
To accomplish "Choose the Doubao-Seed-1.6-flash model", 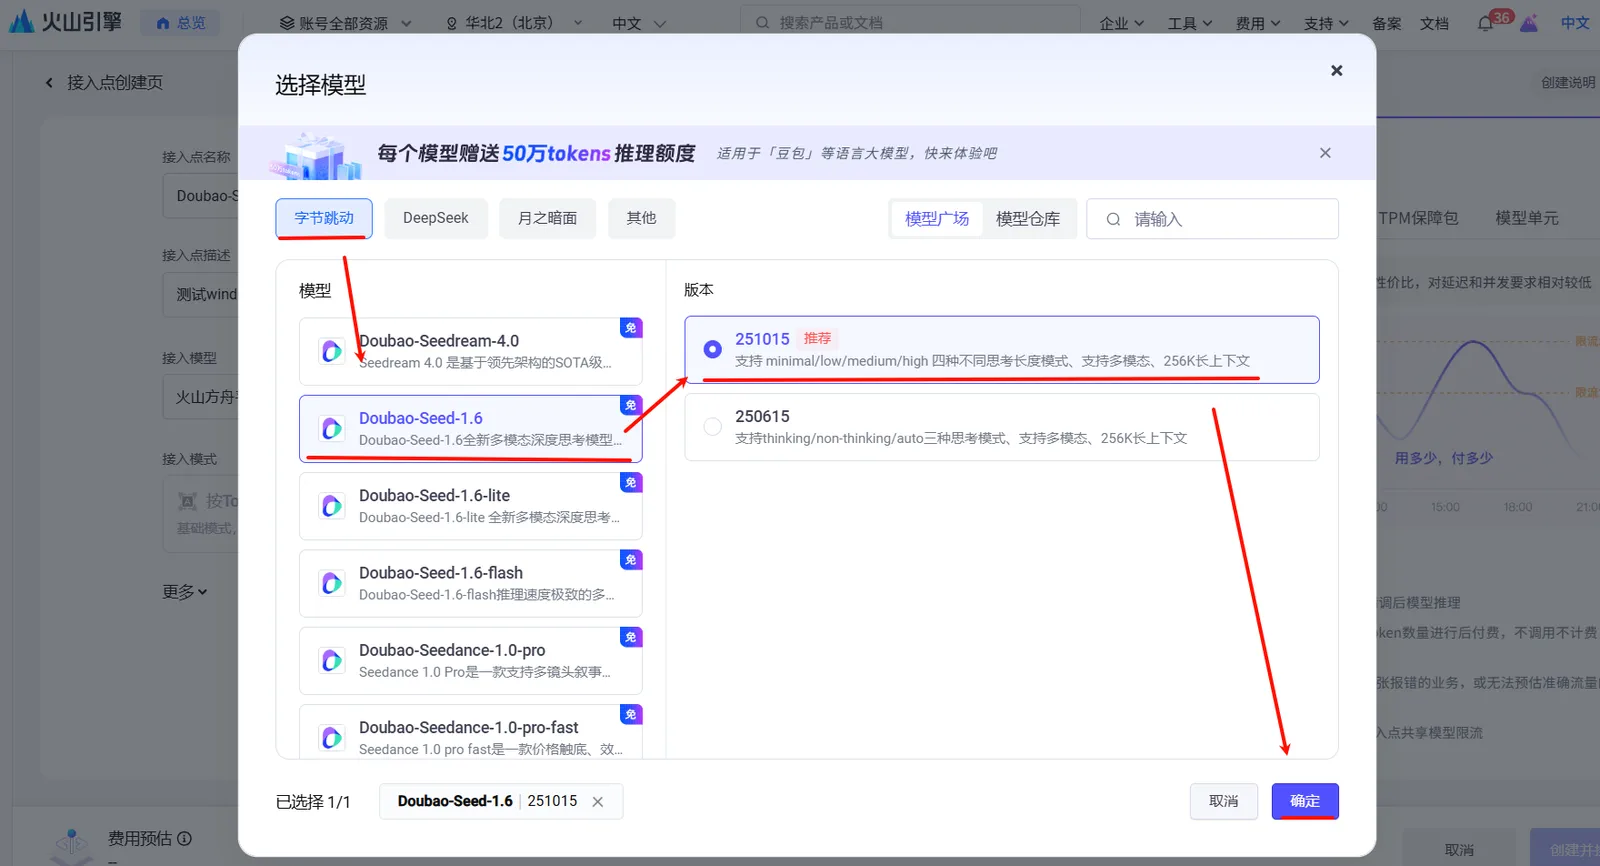I will pos(470,583).
